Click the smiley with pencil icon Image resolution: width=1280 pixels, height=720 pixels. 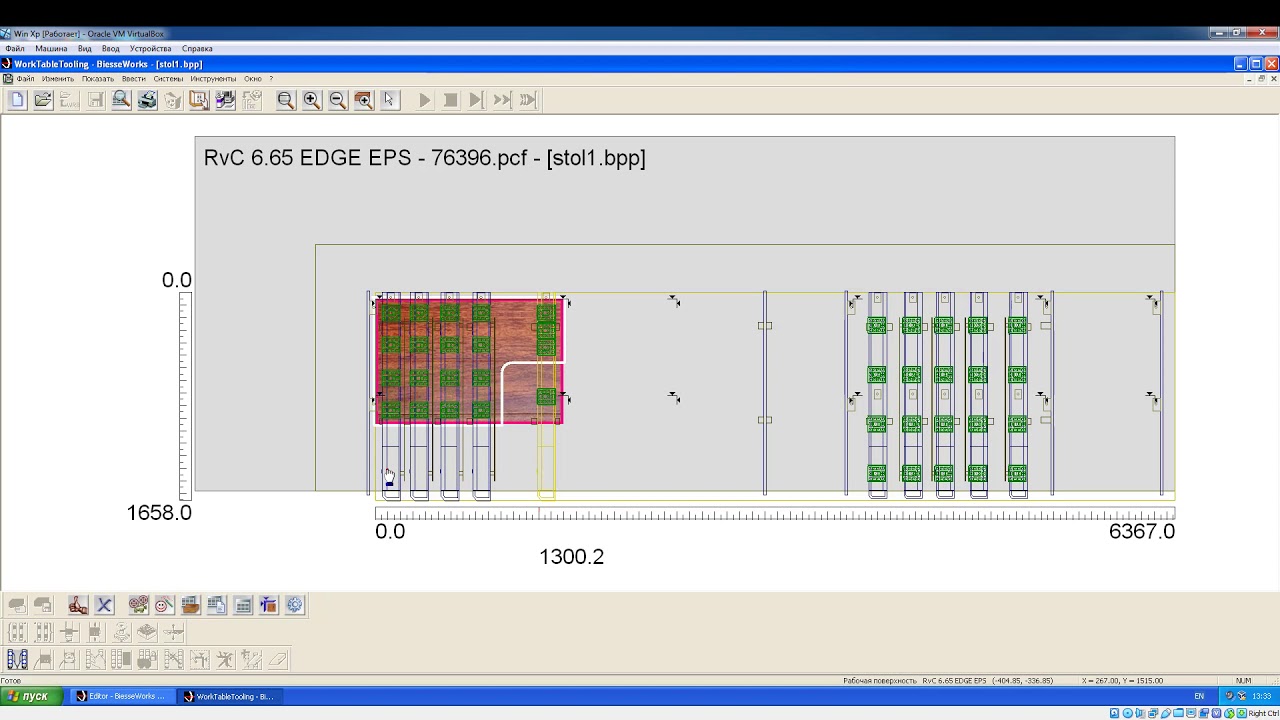(164, 605)
